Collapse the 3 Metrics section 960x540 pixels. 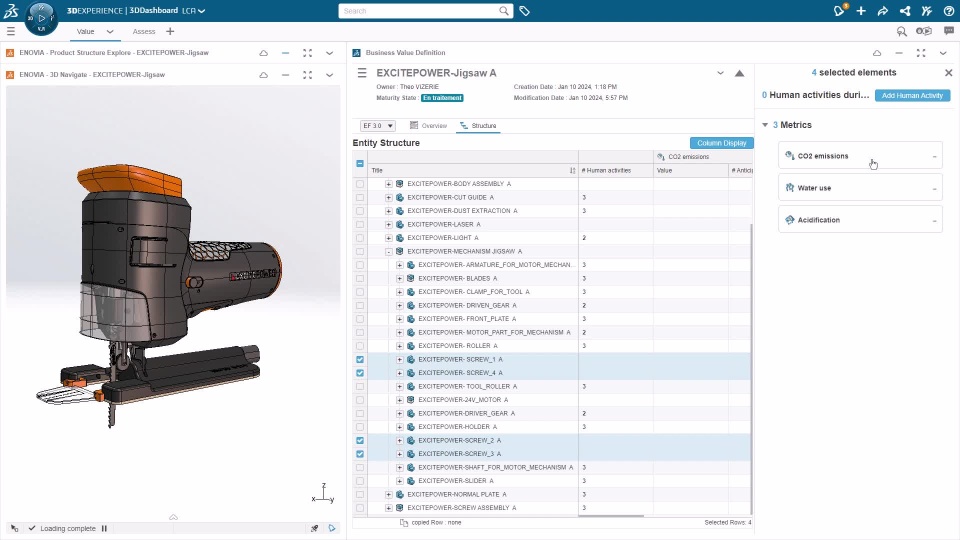(765, 125)
